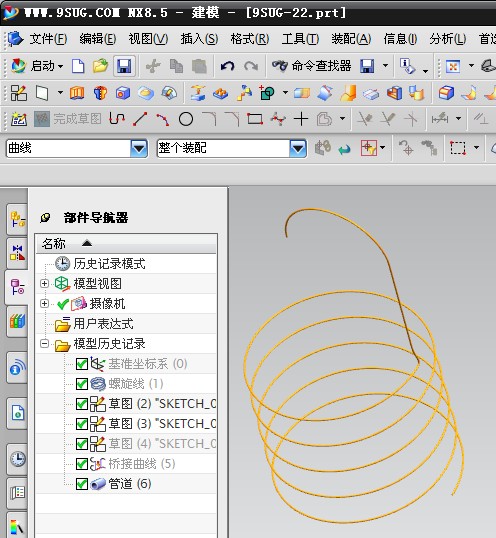Click the Fit view icon
Screen dimensions: 496x538
[x=453, y=66]
